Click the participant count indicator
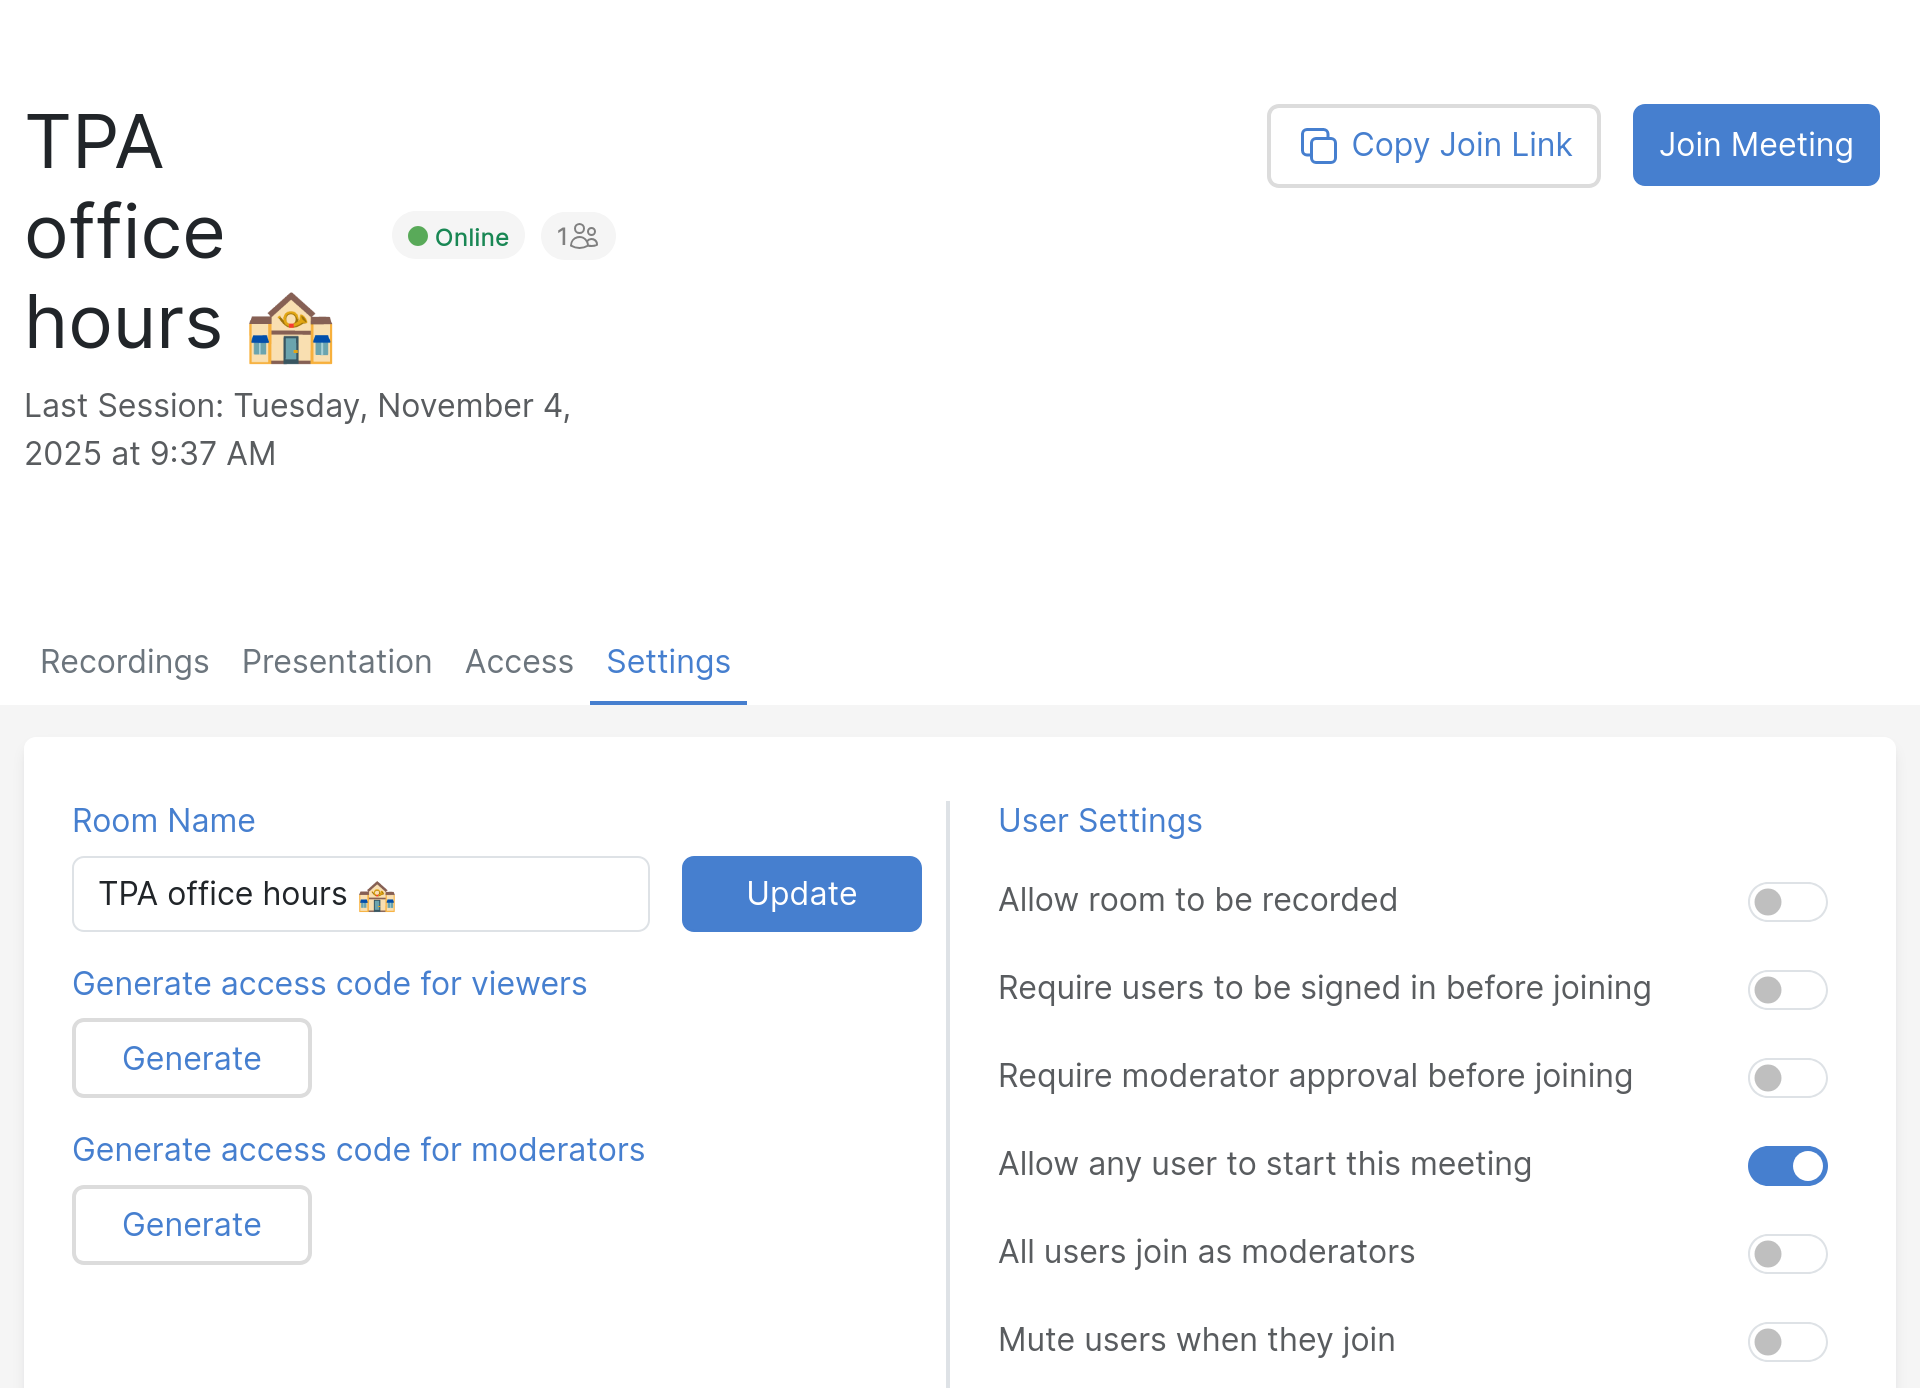The width and height of the screenshot is (1920, 1388). point(577,236)
